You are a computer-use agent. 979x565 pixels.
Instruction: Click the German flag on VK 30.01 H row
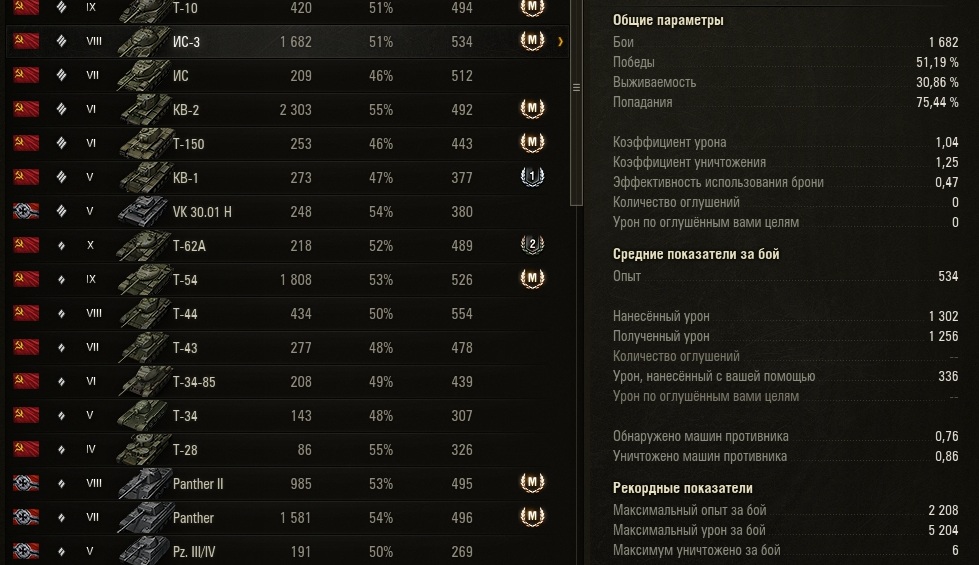27,212
